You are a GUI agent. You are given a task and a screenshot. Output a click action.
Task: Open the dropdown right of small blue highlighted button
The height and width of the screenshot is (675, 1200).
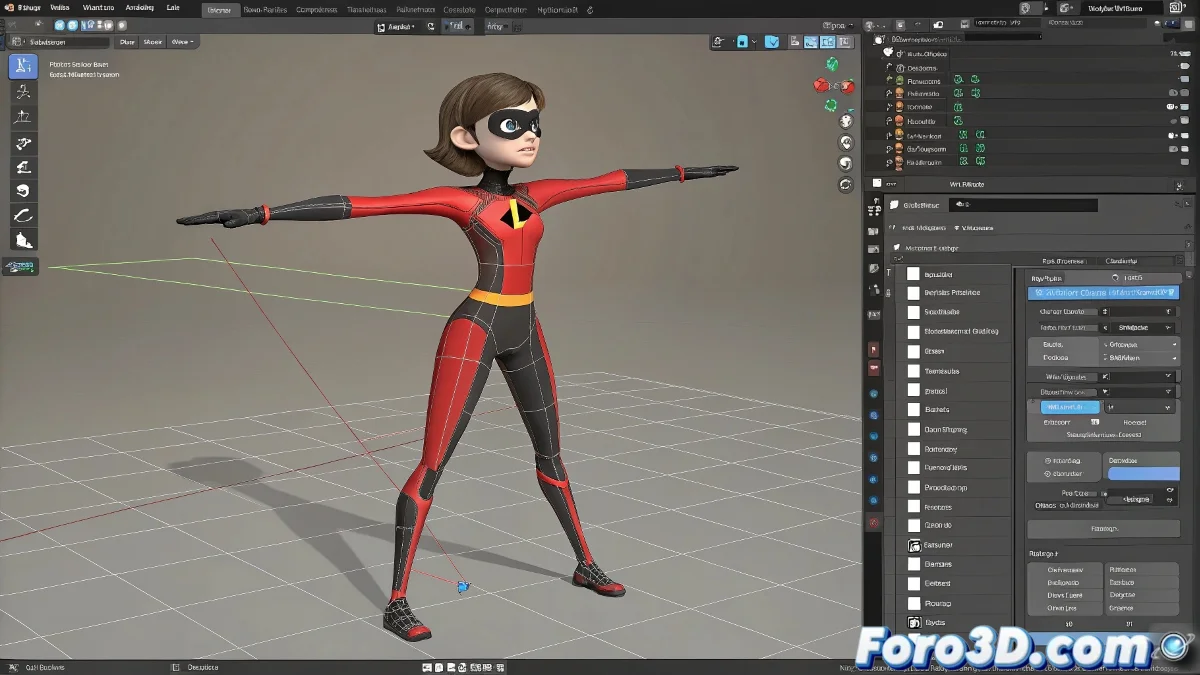point(1140,407)
